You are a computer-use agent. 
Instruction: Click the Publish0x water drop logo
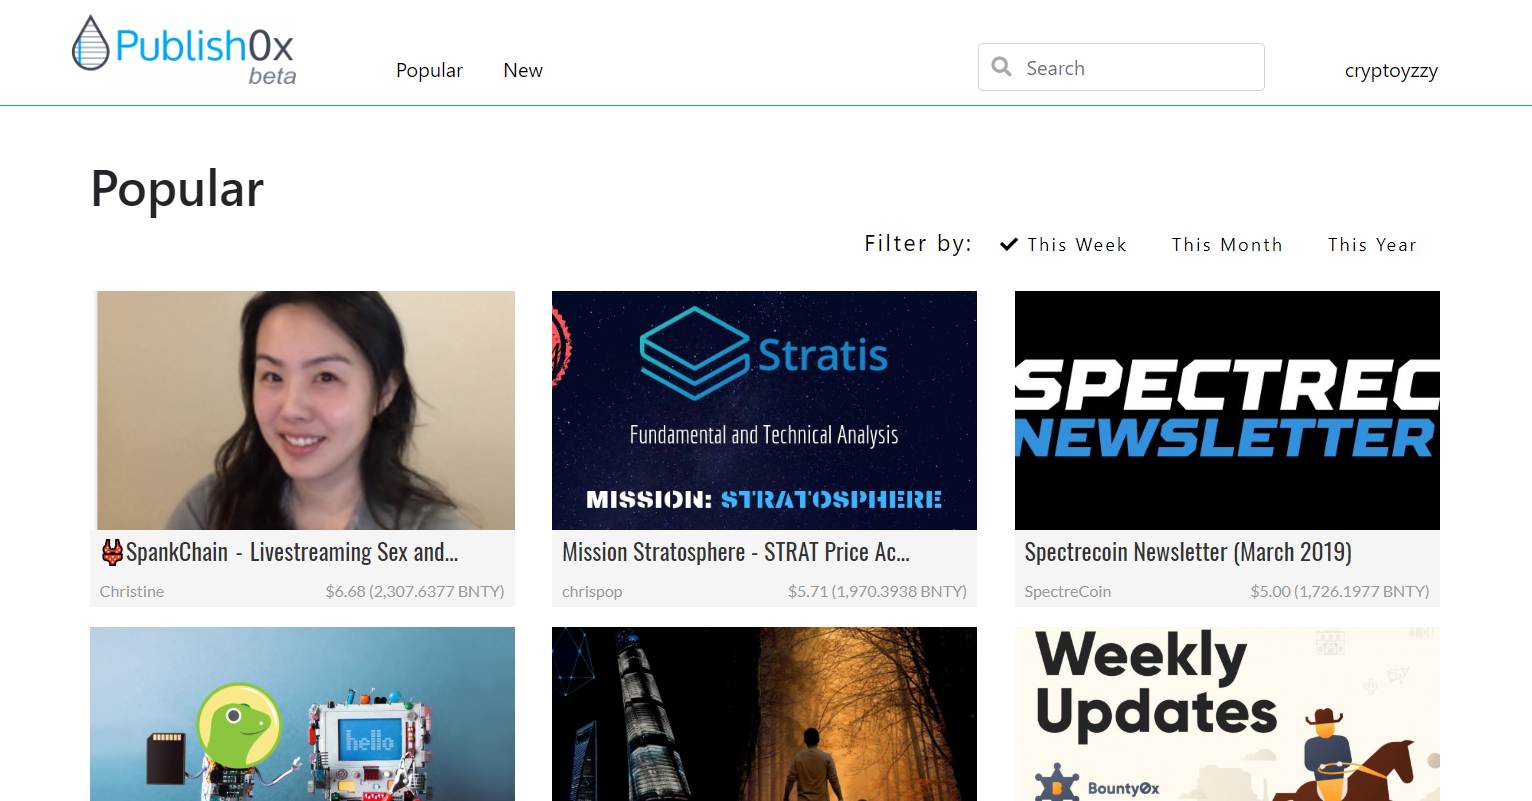point(90,43)
